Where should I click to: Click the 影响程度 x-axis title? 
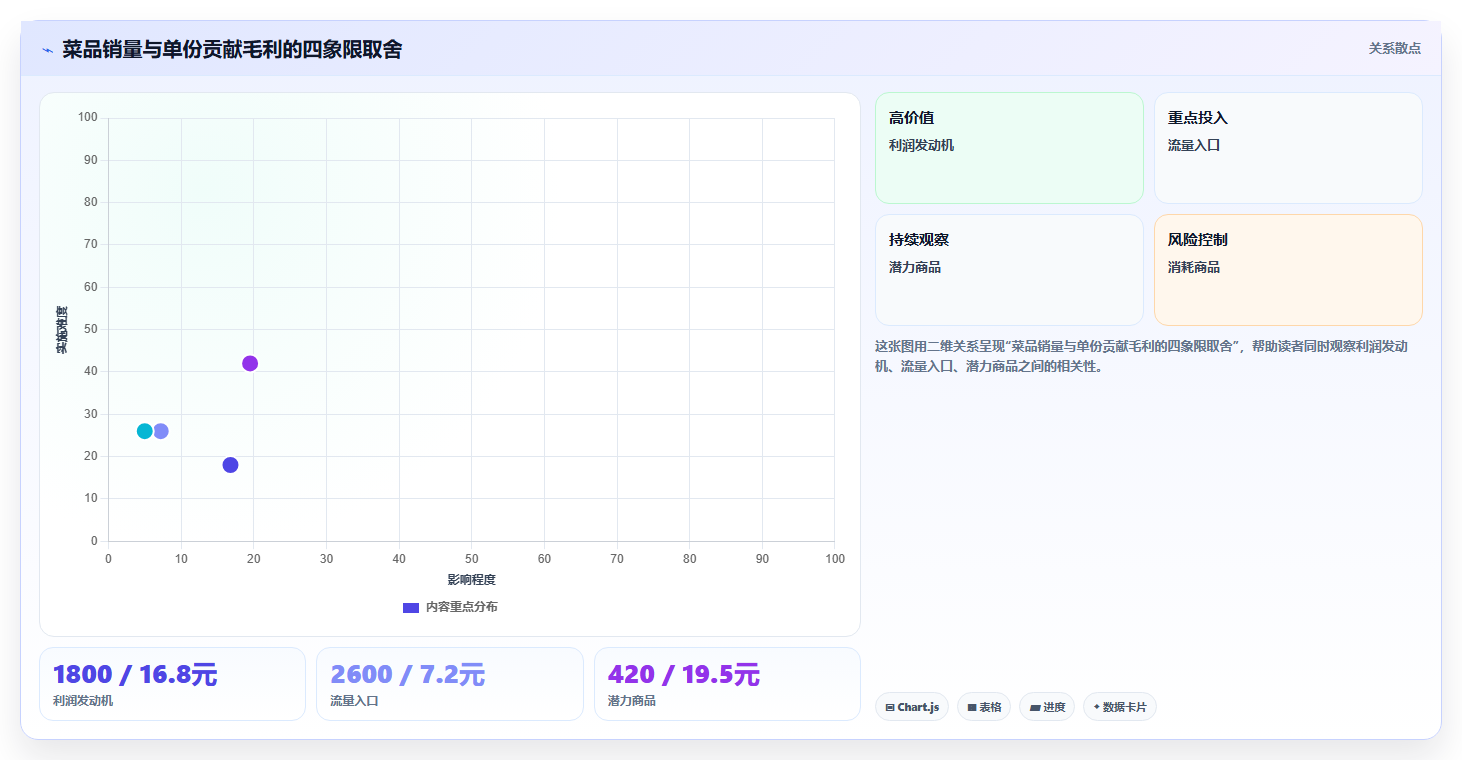pyautogui.click(x=471, y=580)
